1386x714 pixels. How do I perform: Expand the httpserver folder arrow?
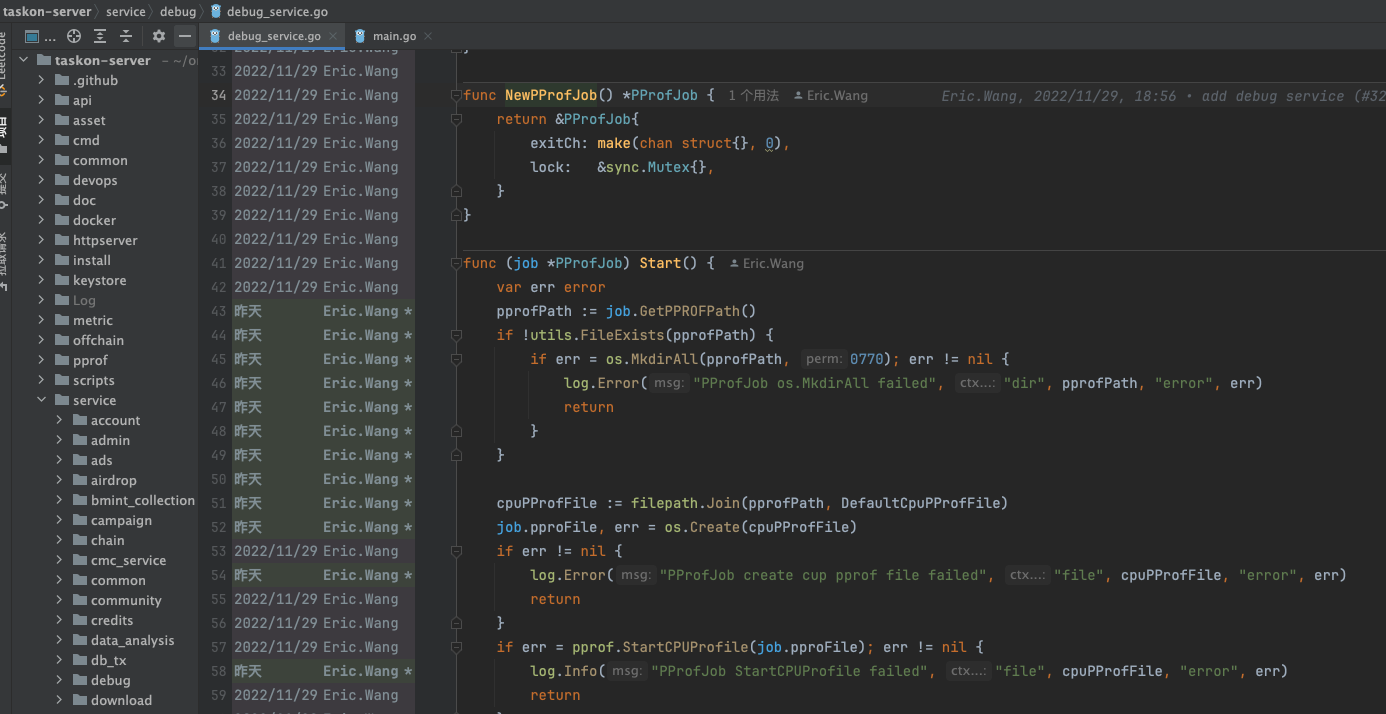click(x=42, y=240)
